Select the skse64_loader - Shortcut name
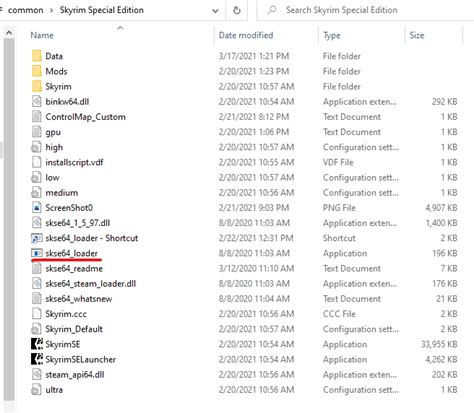Screen dimensions: 474x413 [92, 238]
